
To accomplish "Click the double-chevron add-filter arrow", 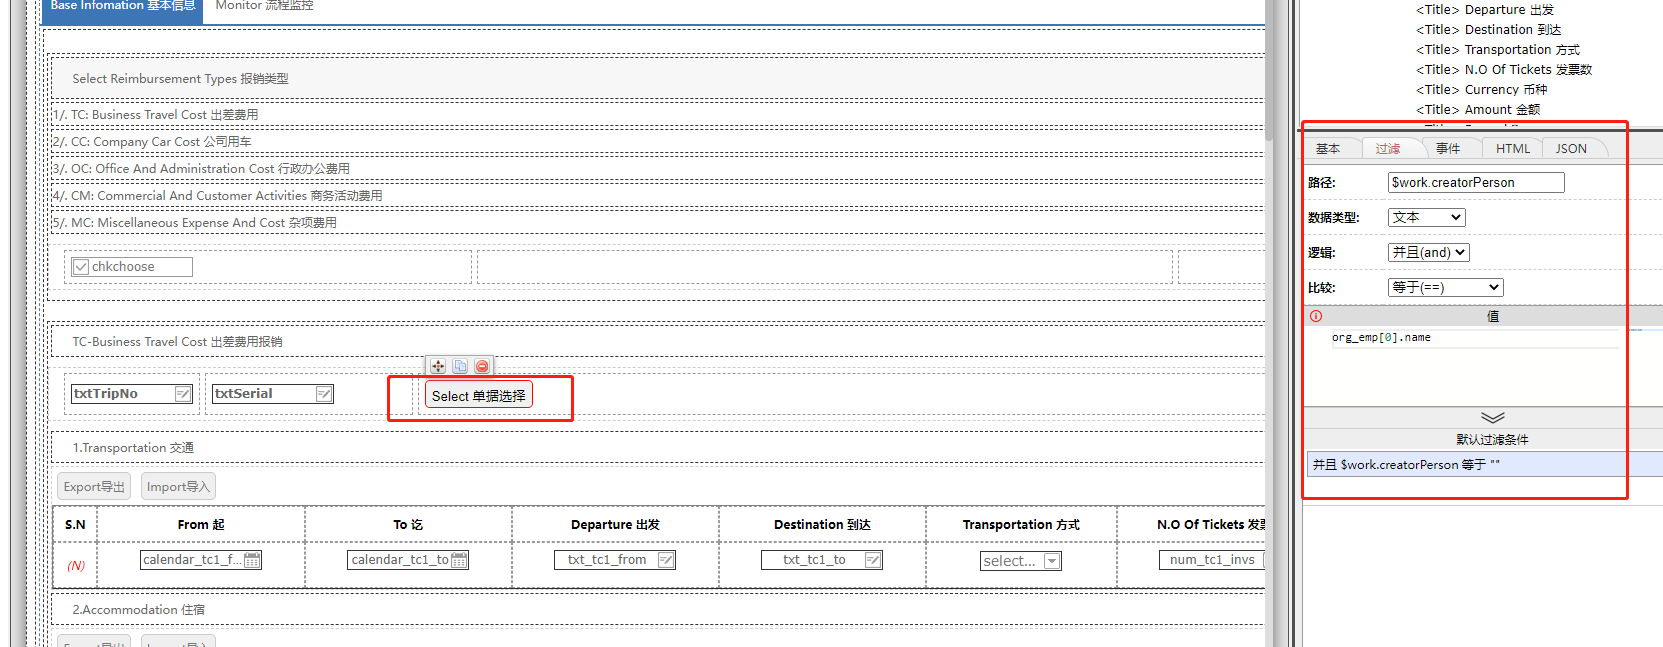I will tap(1492, 417).
